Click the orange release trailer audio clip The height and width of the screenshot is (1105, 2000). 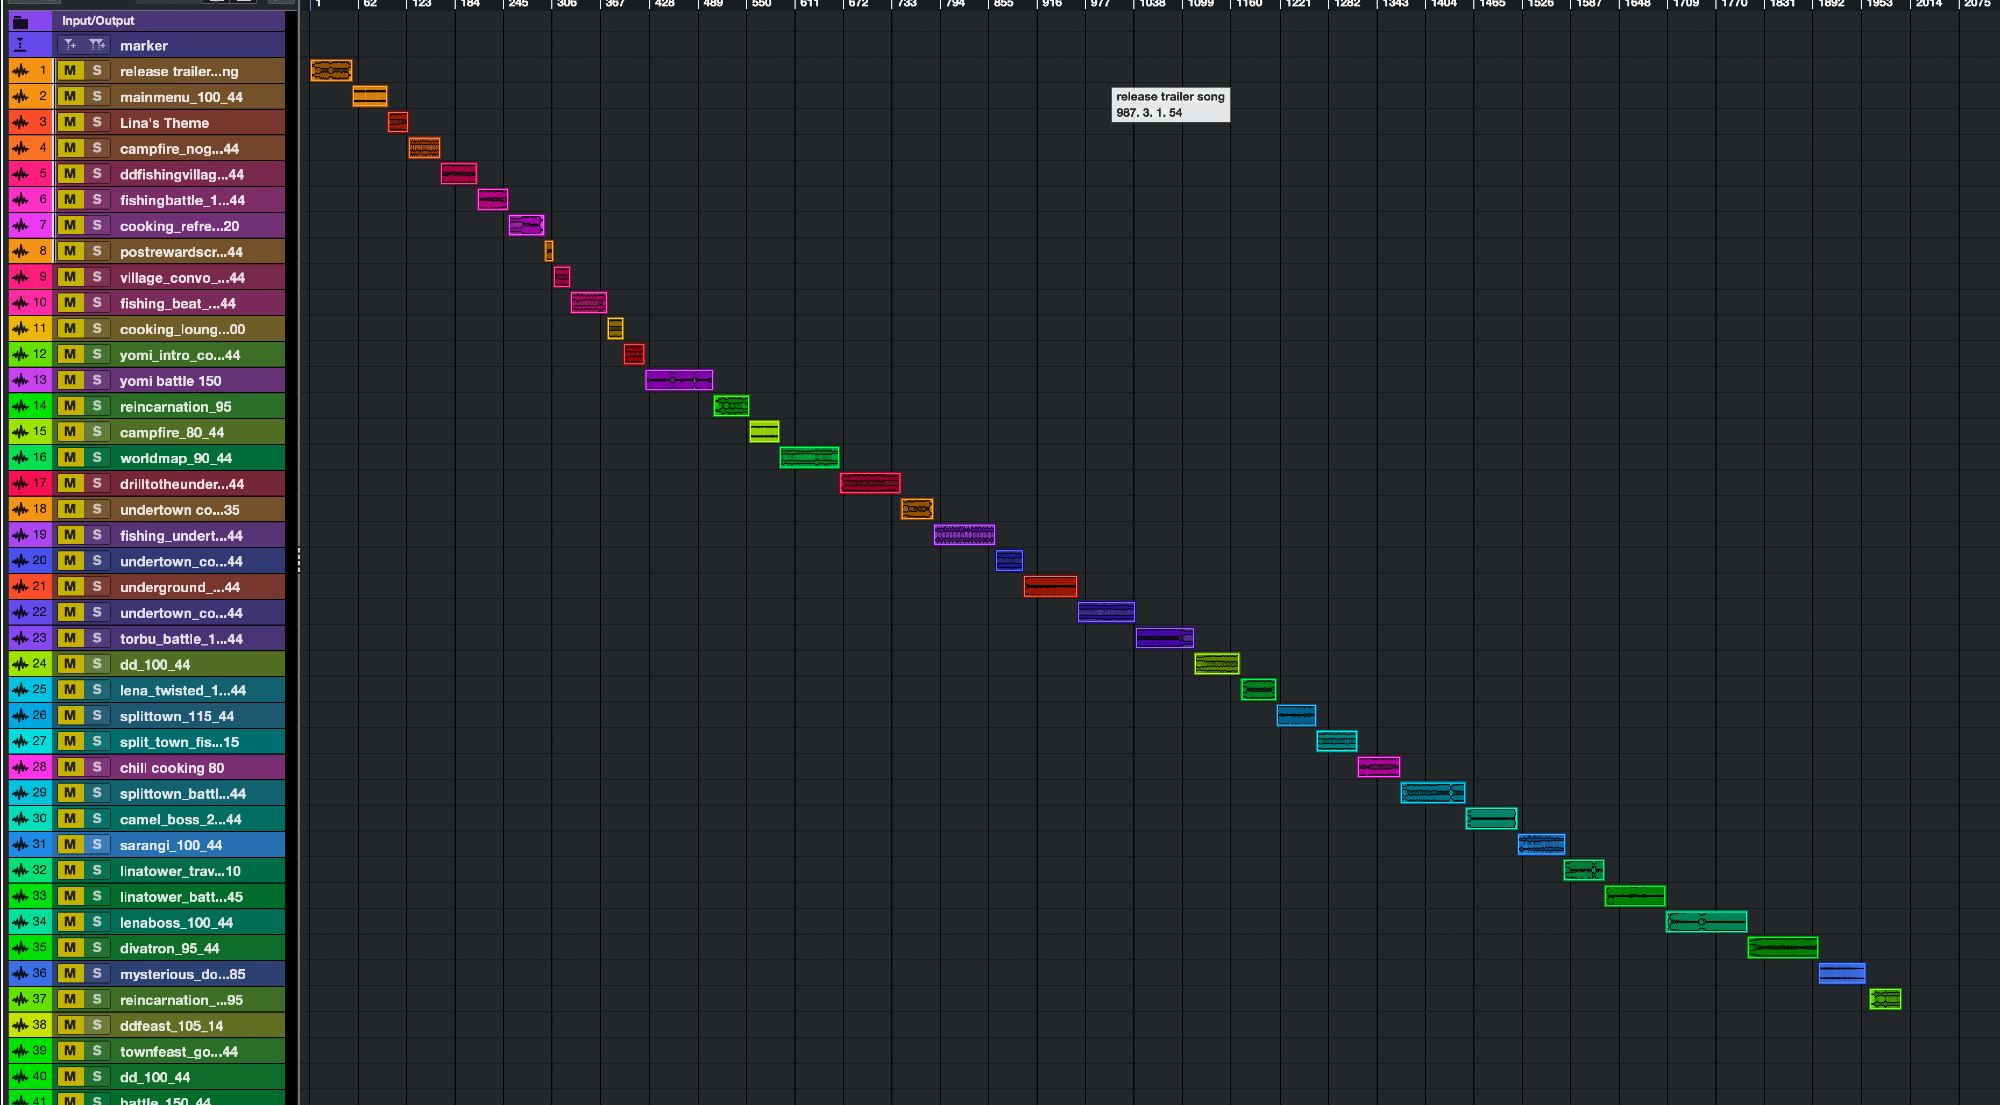click(331, 70)
